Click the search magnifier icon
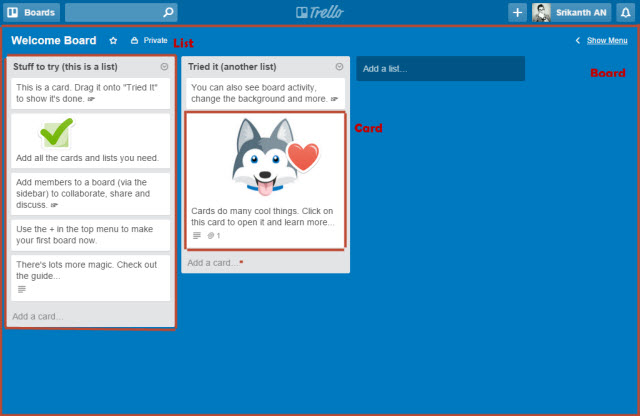640x416 pixels. pyautogui.click(x=168, y=12)
